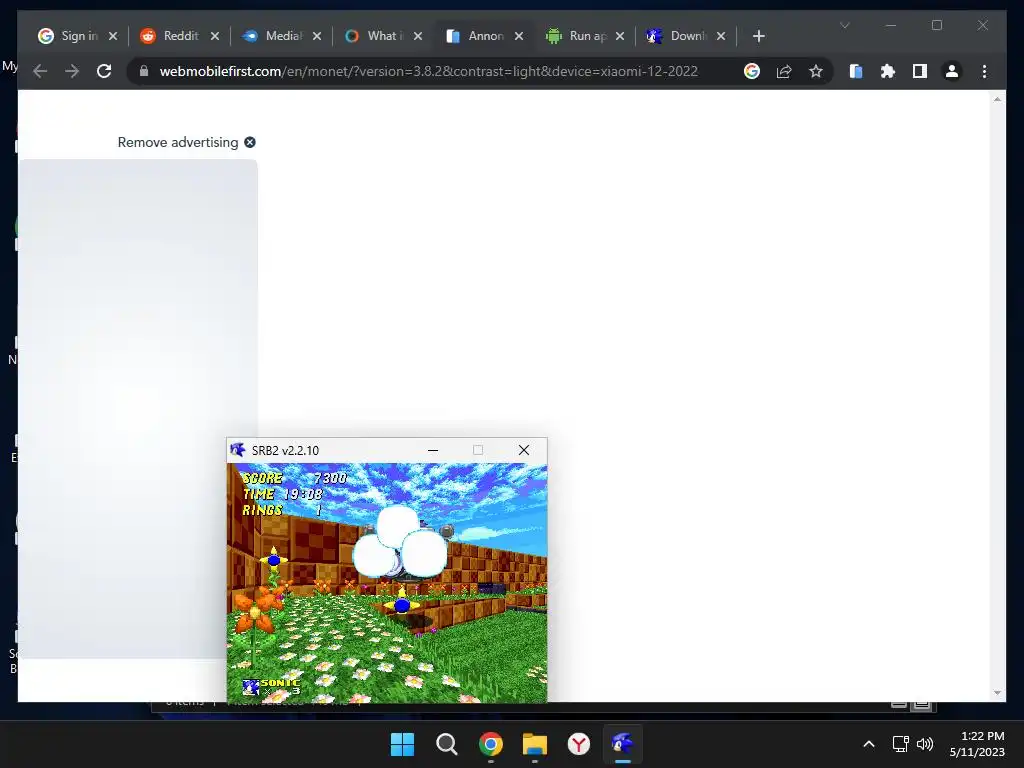1024x768 pixels.
Task: Close the Reddit tab
Action: [x=215, y=36]
